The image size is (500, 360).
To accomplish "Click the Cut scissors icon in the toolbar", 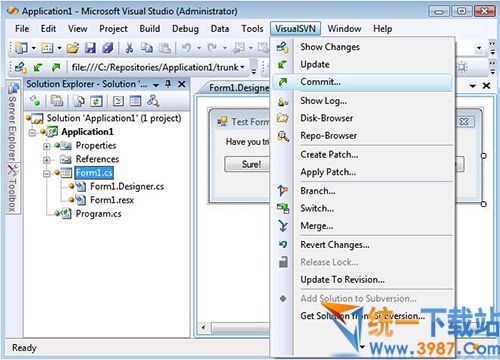I will 129,48.
